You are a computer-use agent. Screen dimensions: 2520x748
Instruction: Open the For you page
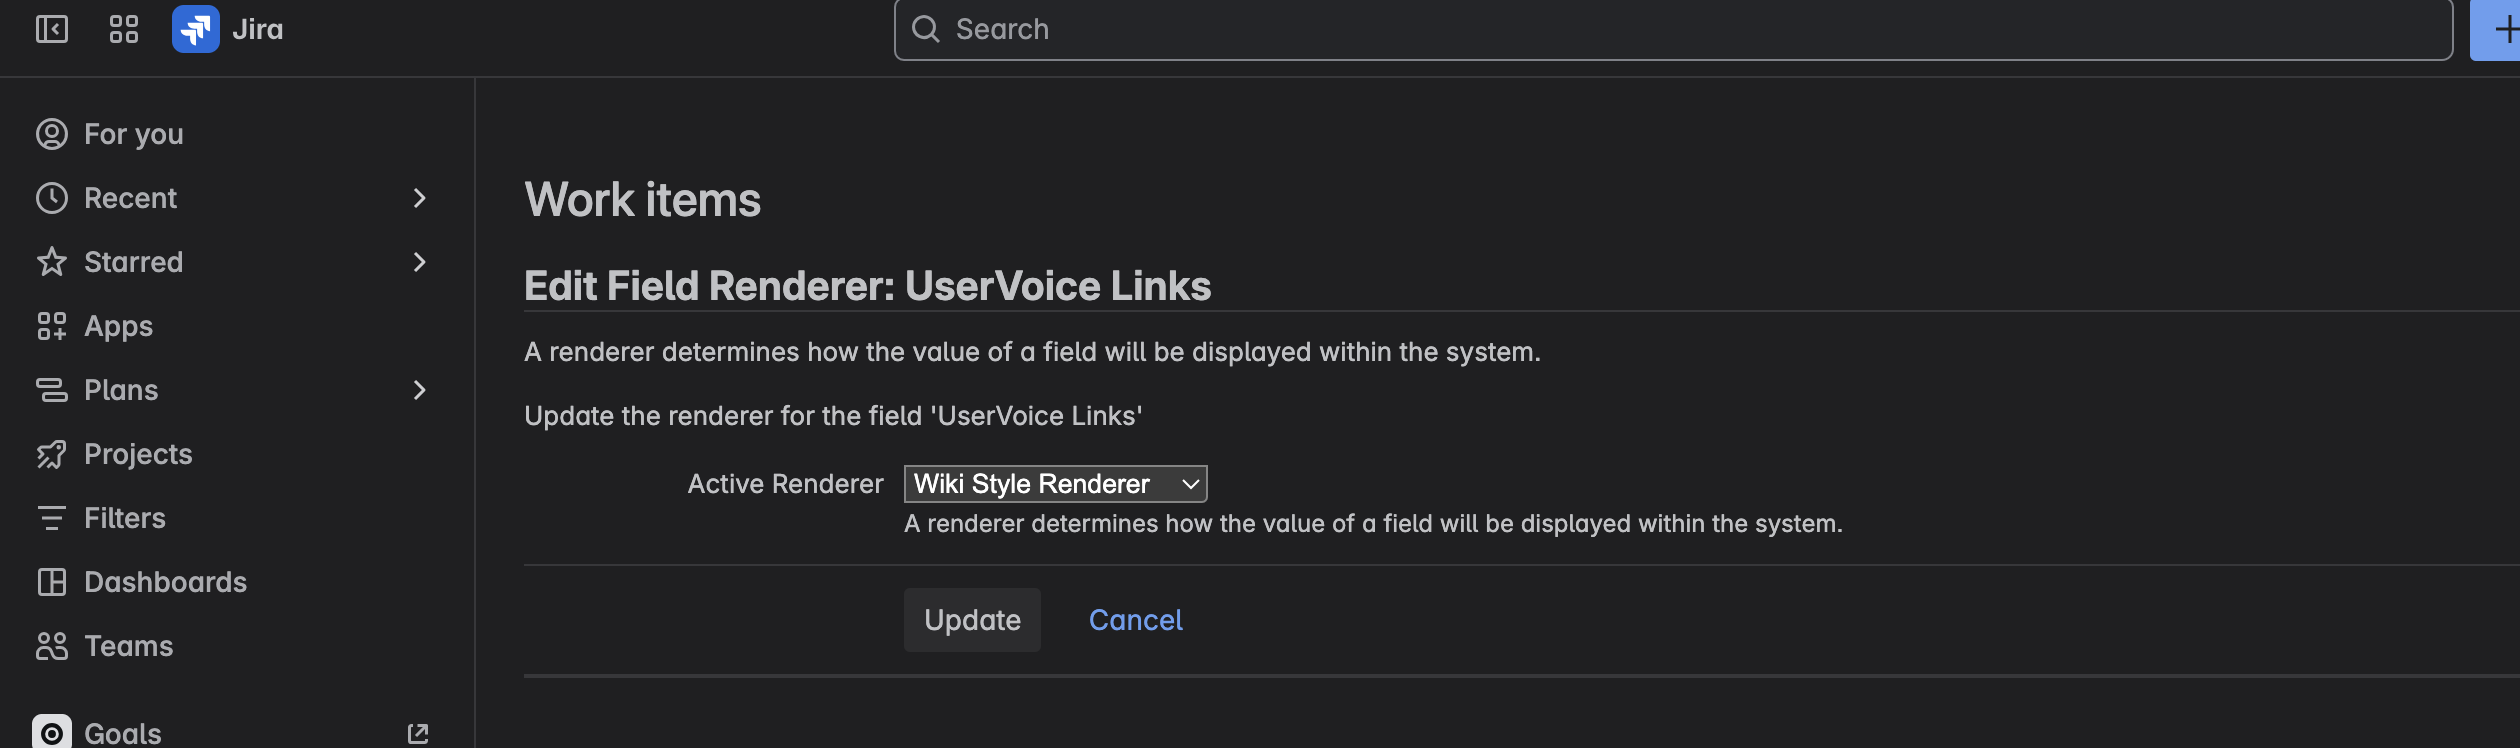pyautogui.click(x=133, y=133)
